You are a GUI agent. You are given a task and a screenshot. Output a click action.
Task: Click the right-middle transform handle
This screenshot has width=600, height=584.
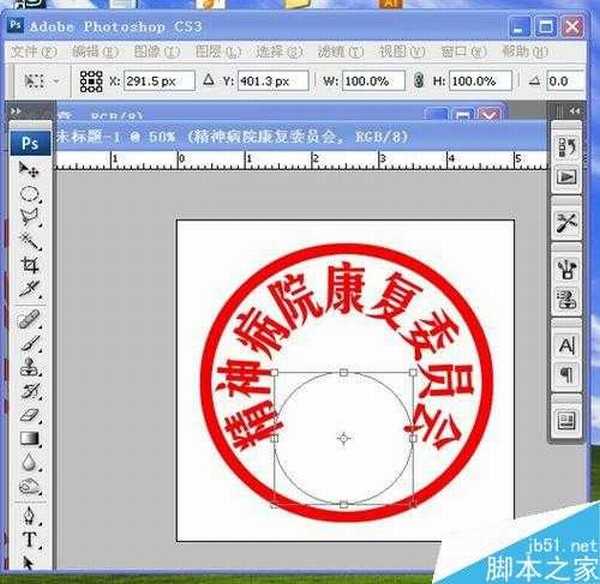tap(413, 439)
